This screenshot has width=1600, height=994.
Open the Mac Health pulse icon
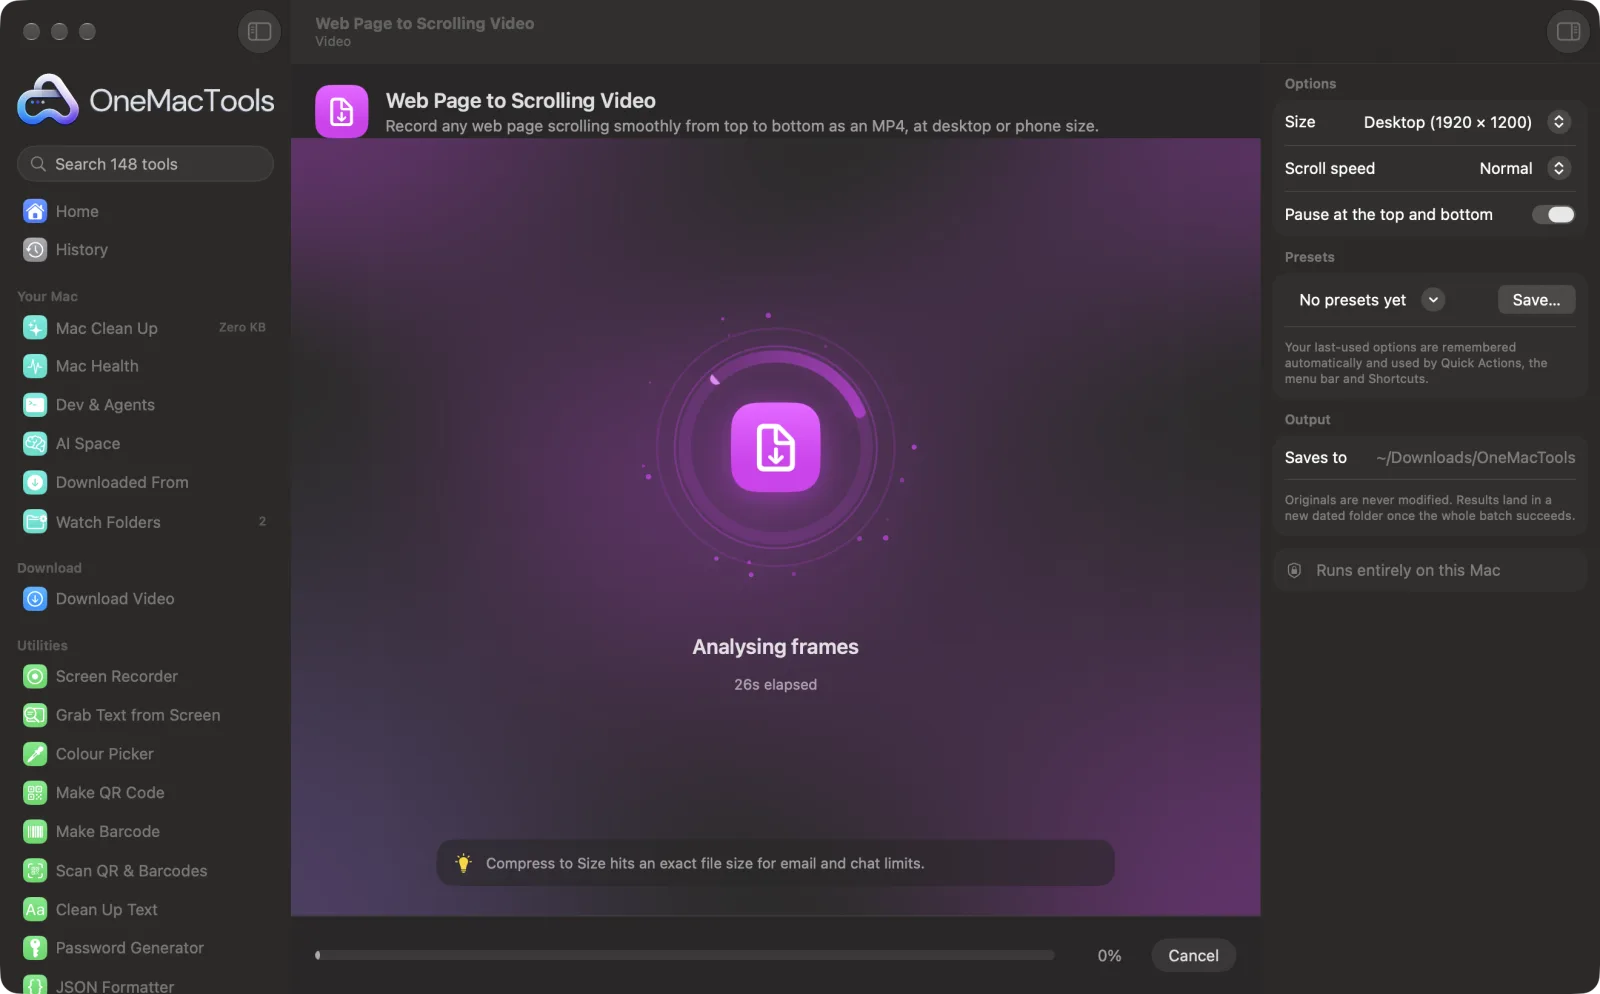point(35,366)
